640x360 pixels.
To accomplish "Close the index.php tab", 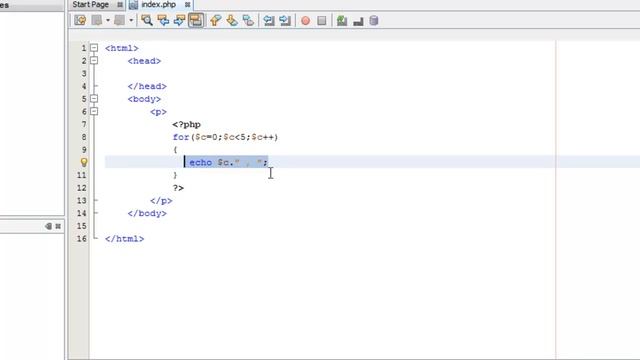I will click(x=187, y=5).
